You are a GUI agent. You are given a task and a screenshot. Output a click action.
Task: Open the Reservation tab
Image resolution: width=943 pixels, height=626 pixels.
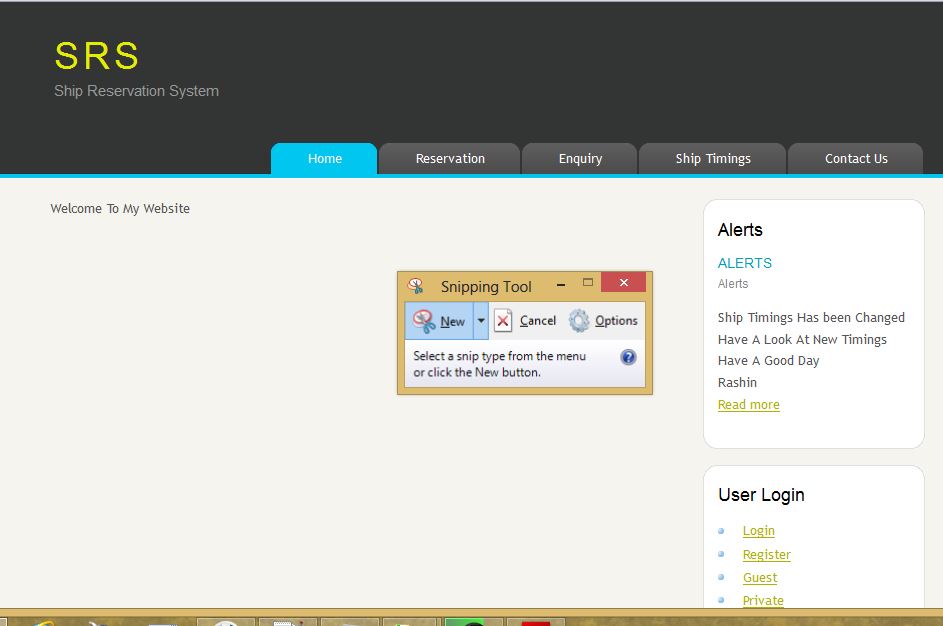[450, 159]
